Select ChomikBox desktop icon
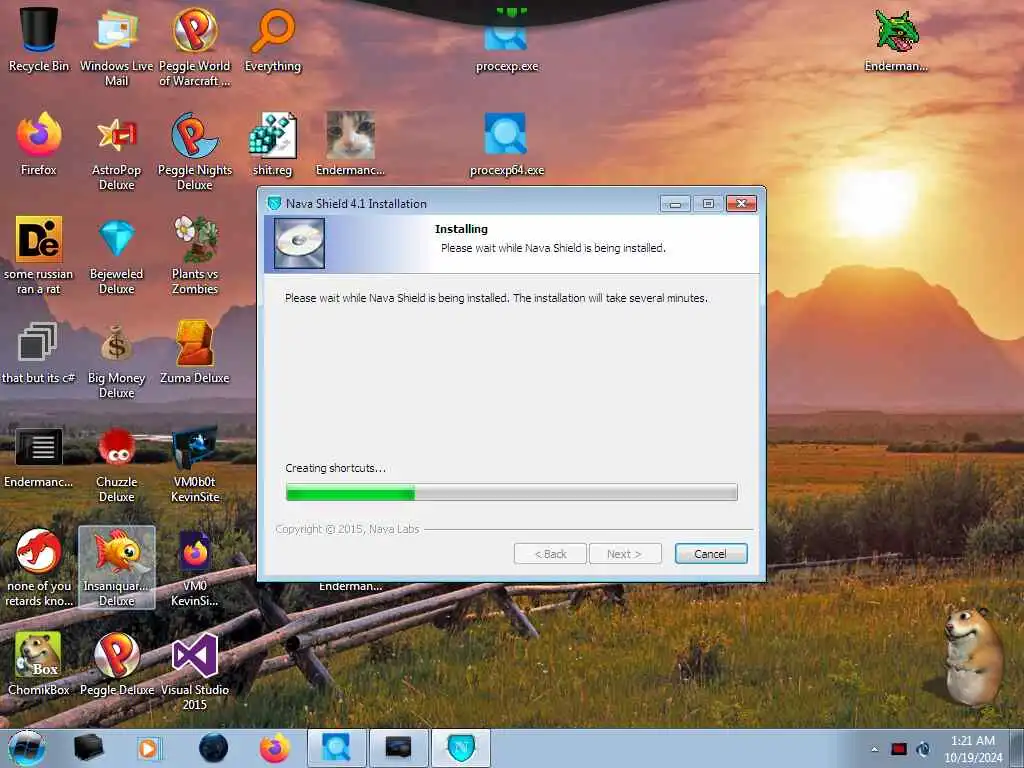This screenshot has height=768, width=1024. 39,663
